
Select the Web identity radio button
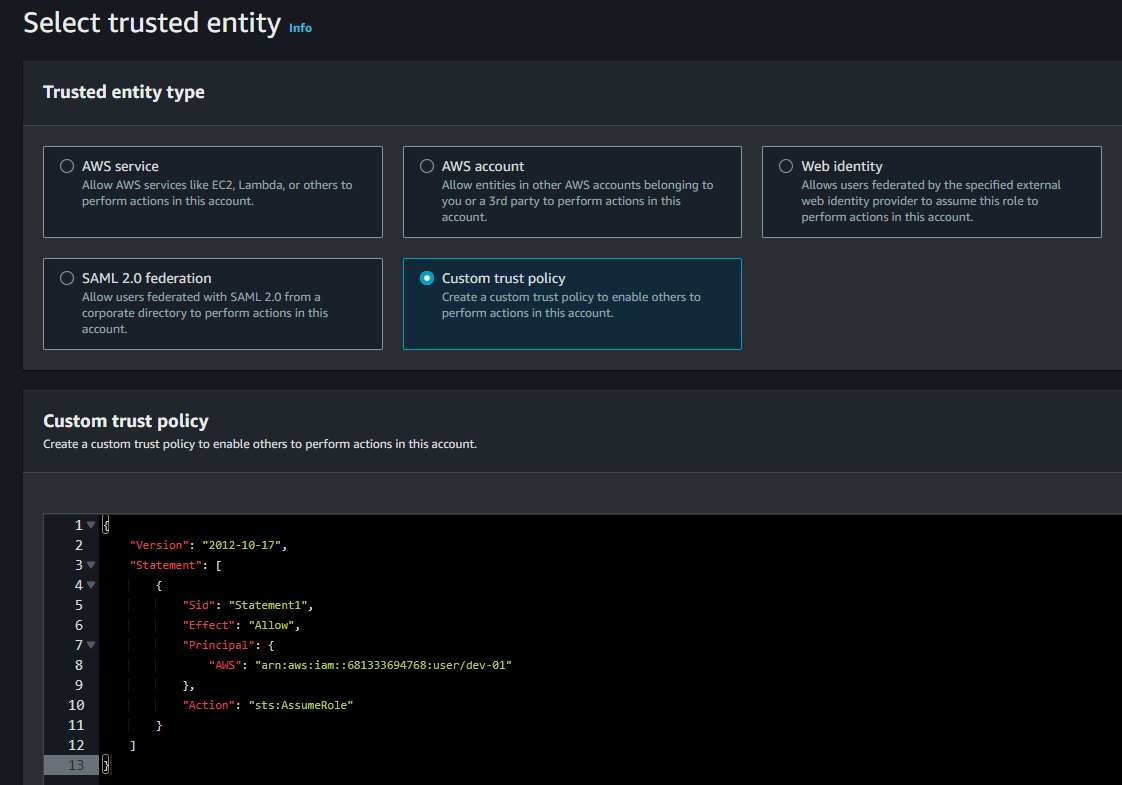[x=786, y=166]
